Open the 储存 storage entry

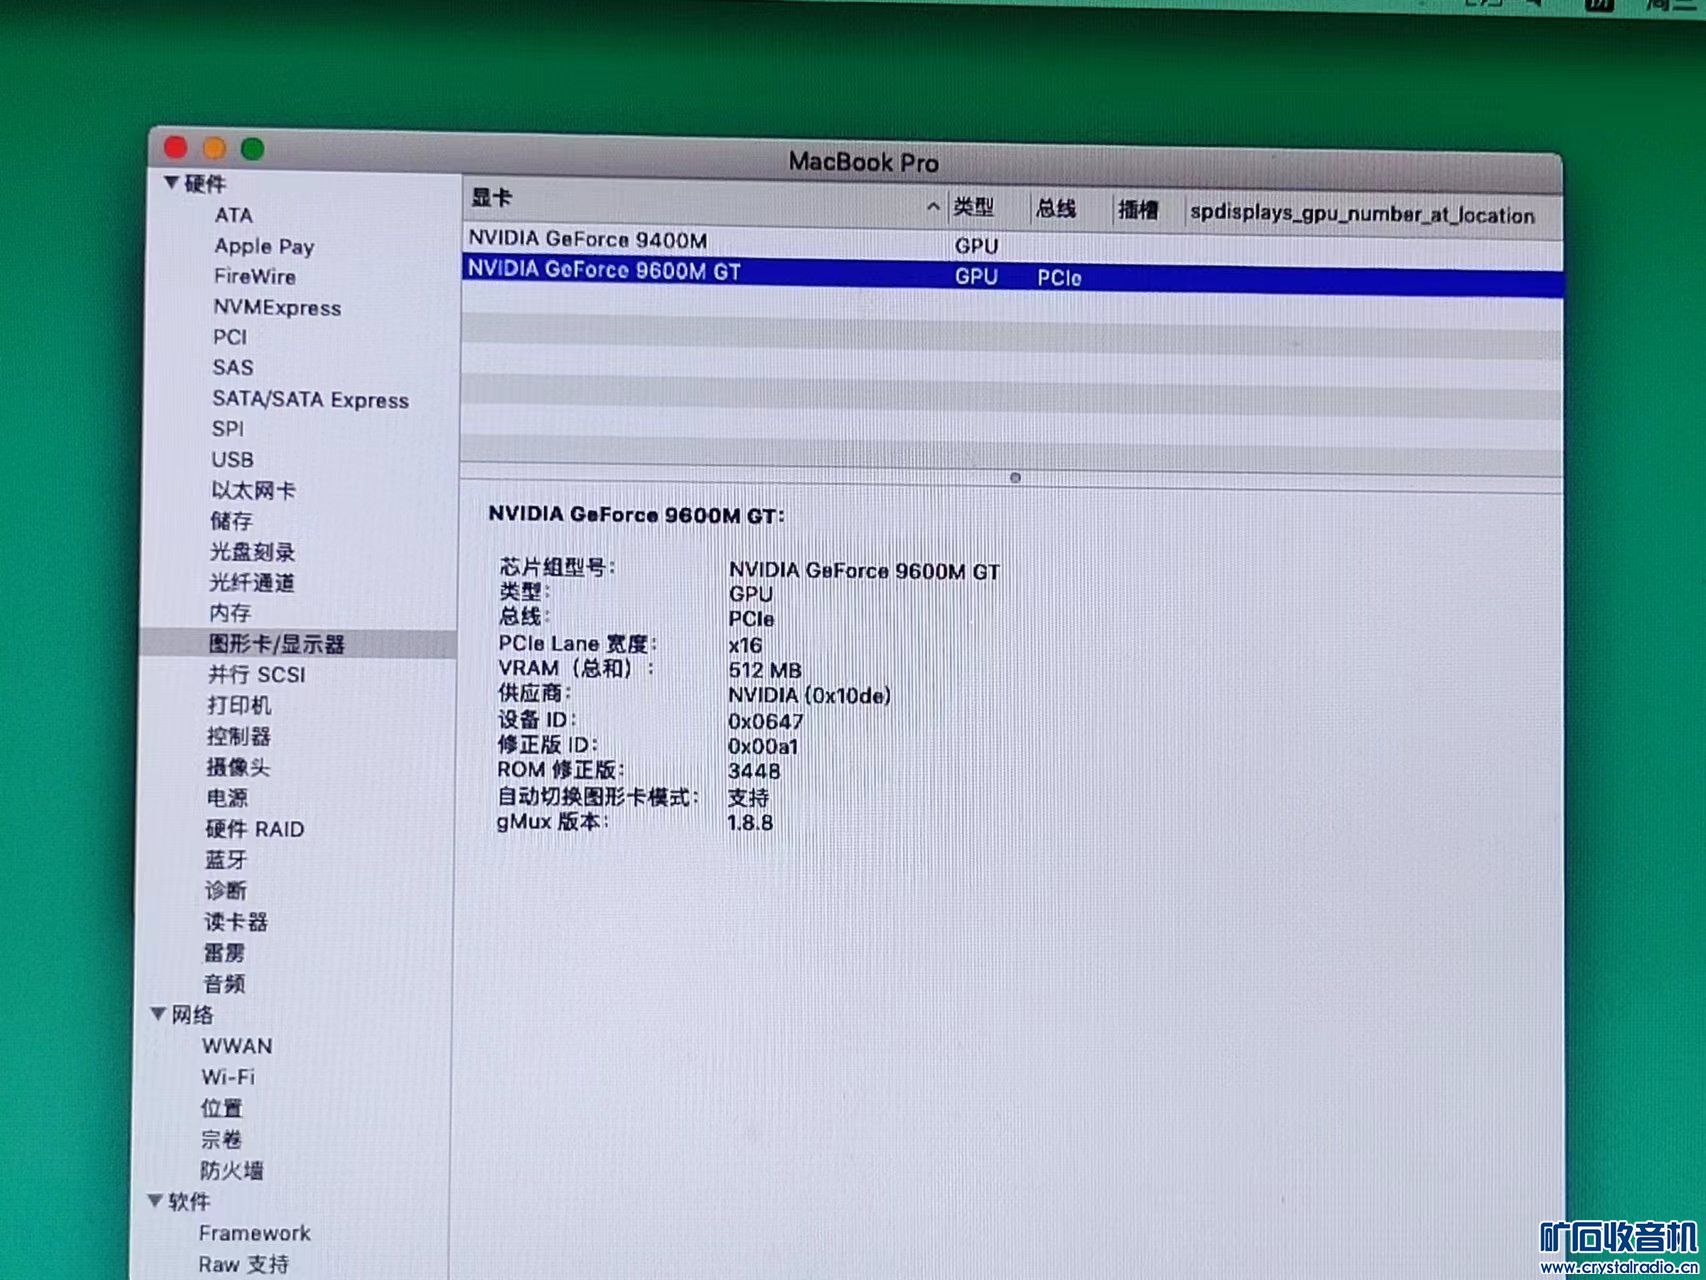coord(231,521)
